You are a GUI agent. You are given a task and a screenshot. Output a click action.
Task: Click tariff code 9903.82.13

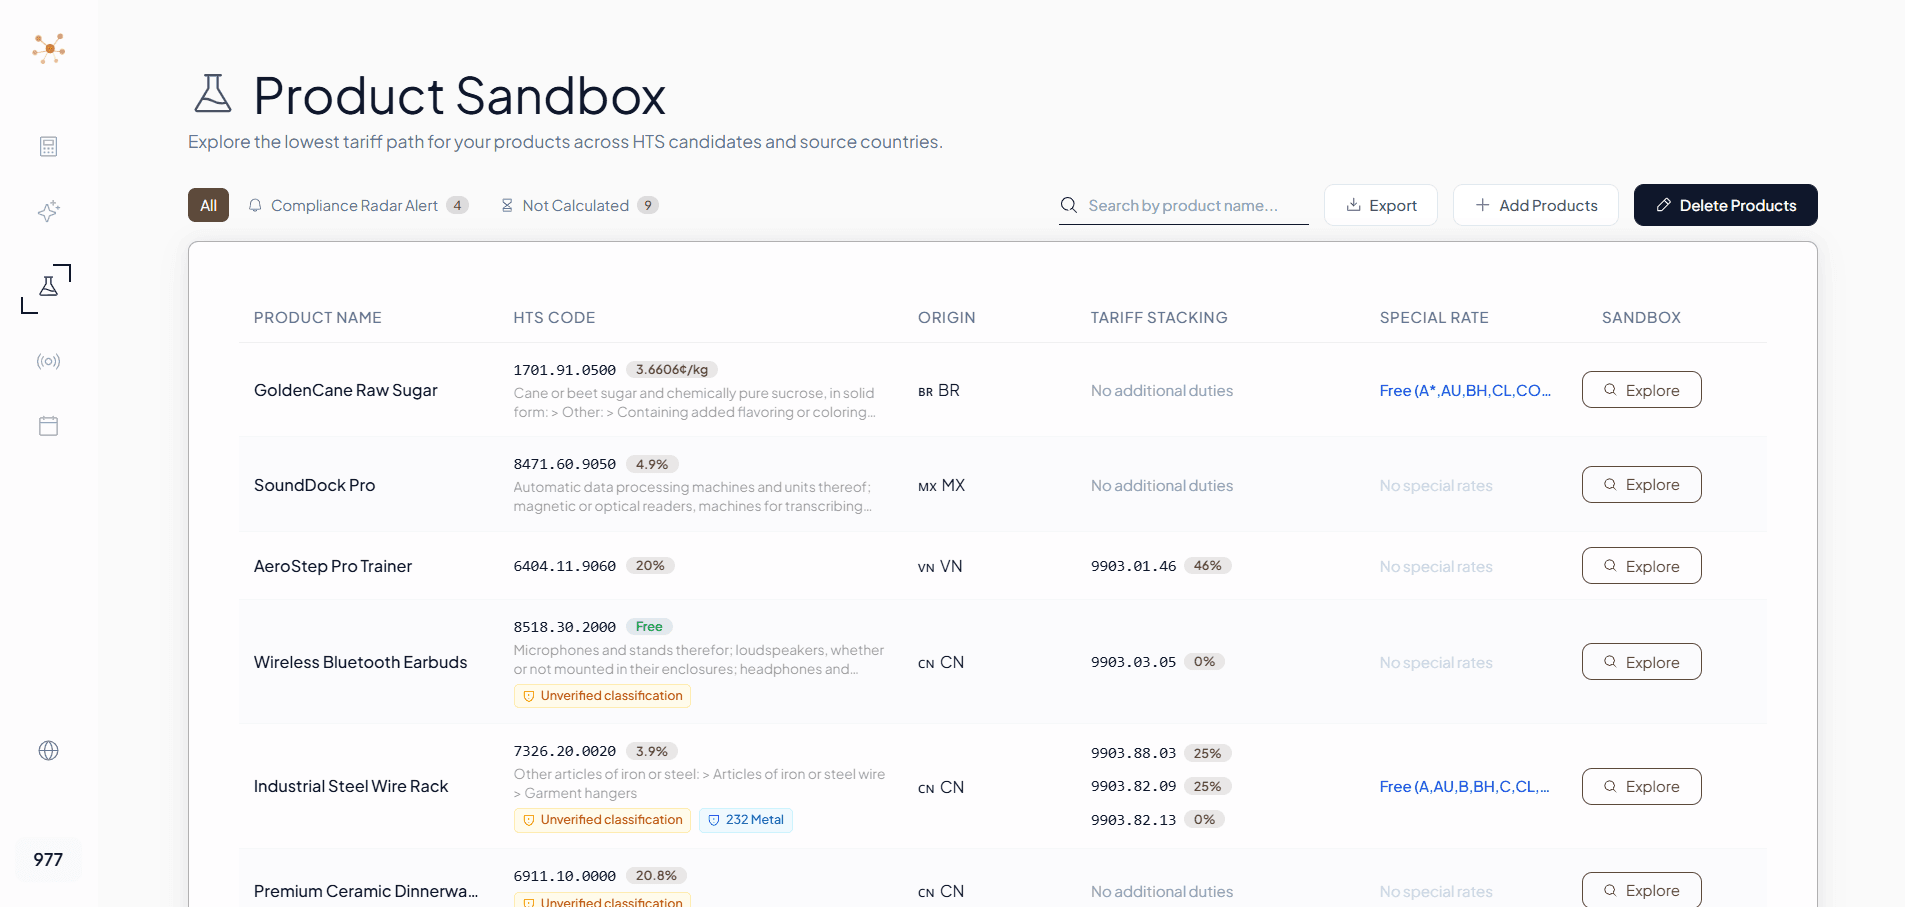[1134, 820]
